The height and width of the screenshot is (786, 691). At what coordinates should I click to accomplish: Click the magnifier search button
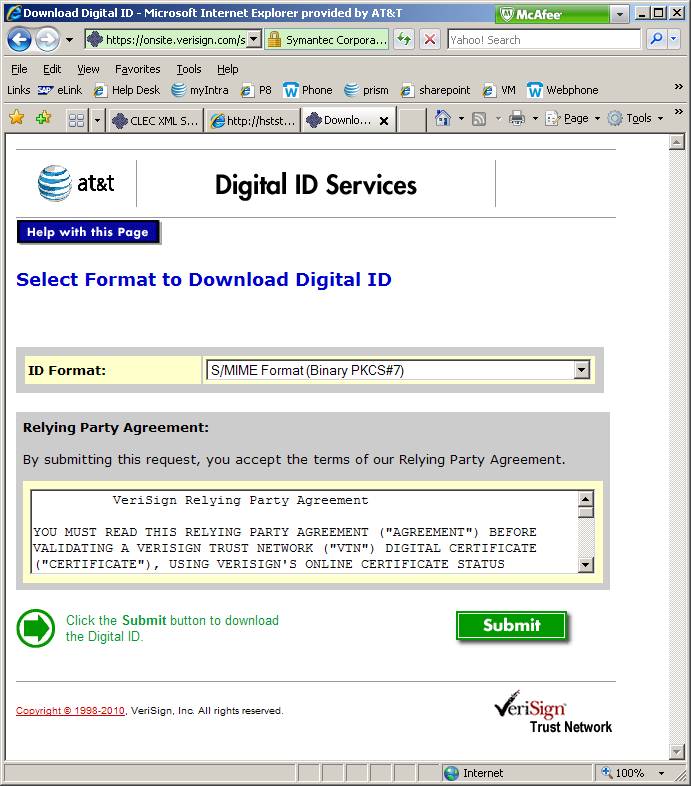[x=656, y=39]
